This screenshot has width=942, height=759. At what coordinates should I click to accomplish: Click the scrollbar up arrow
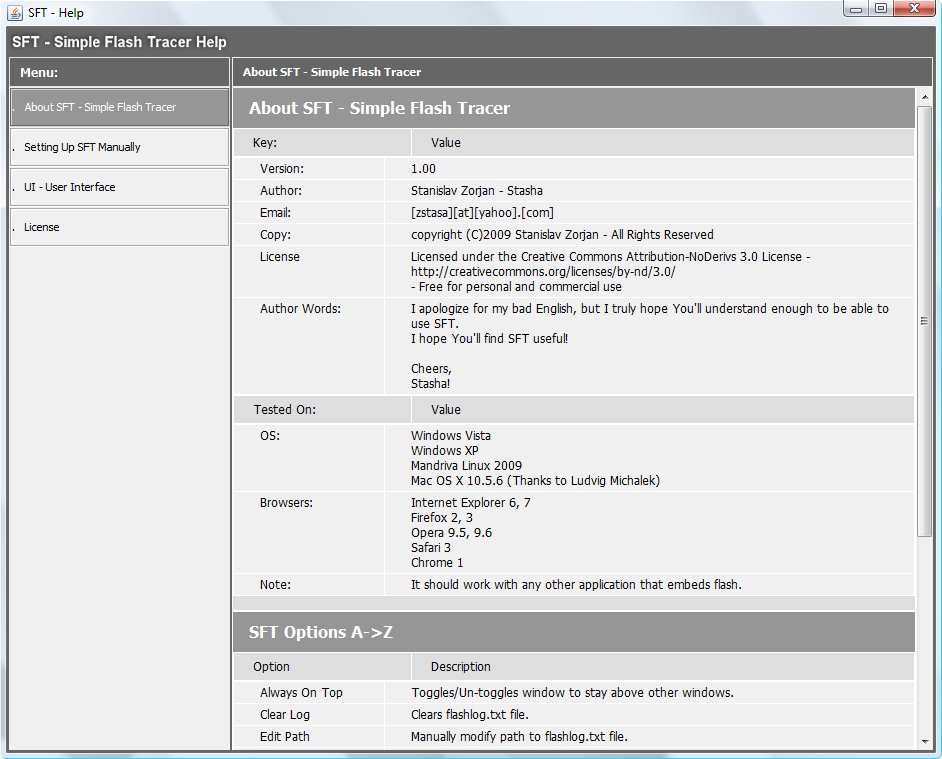click(x=925, y=97)
